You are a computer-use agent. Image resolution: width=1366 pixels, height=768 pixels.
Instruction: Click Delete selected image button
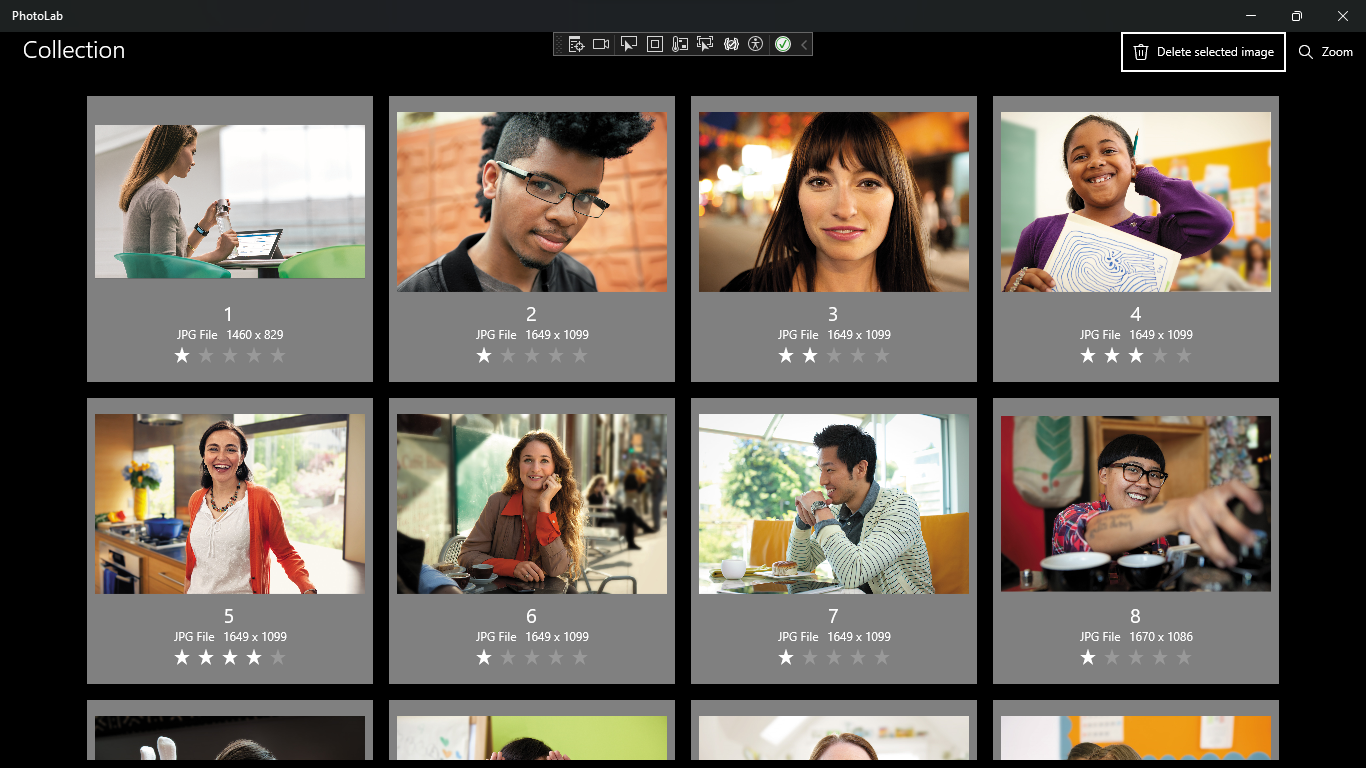[x=1203, y=52]
